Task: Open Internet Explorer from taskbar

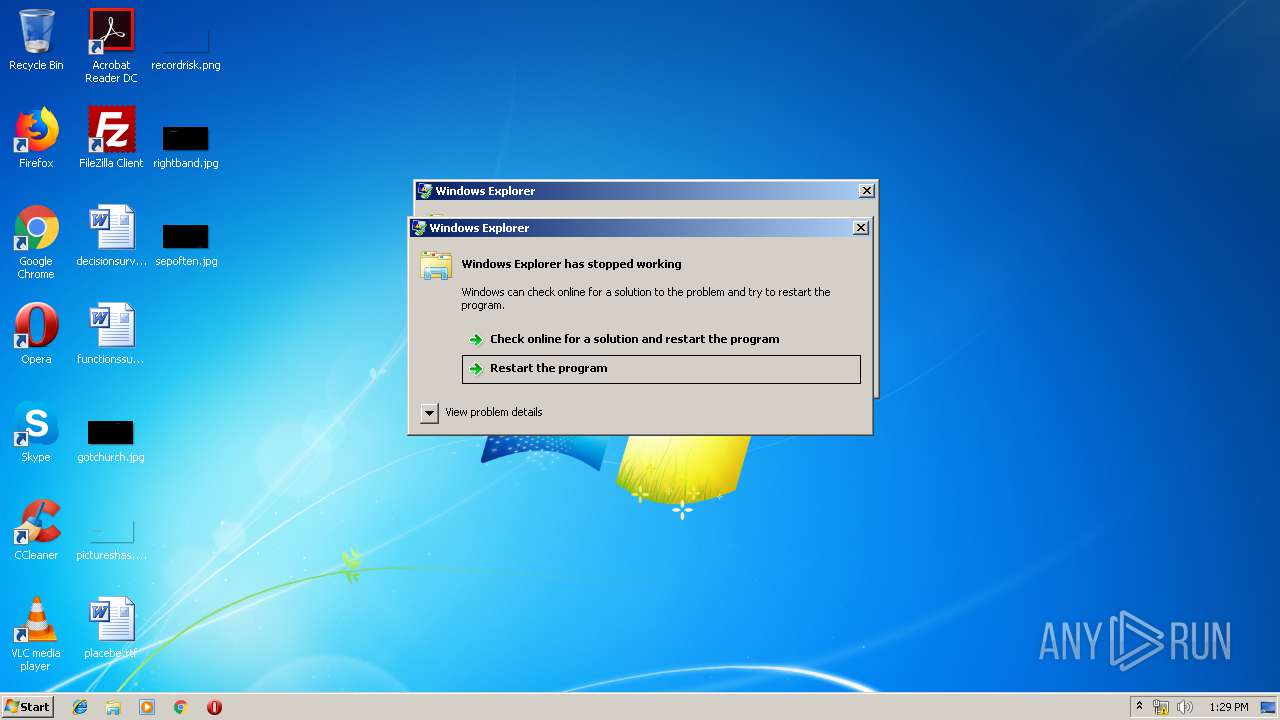Action: (80, 707)
